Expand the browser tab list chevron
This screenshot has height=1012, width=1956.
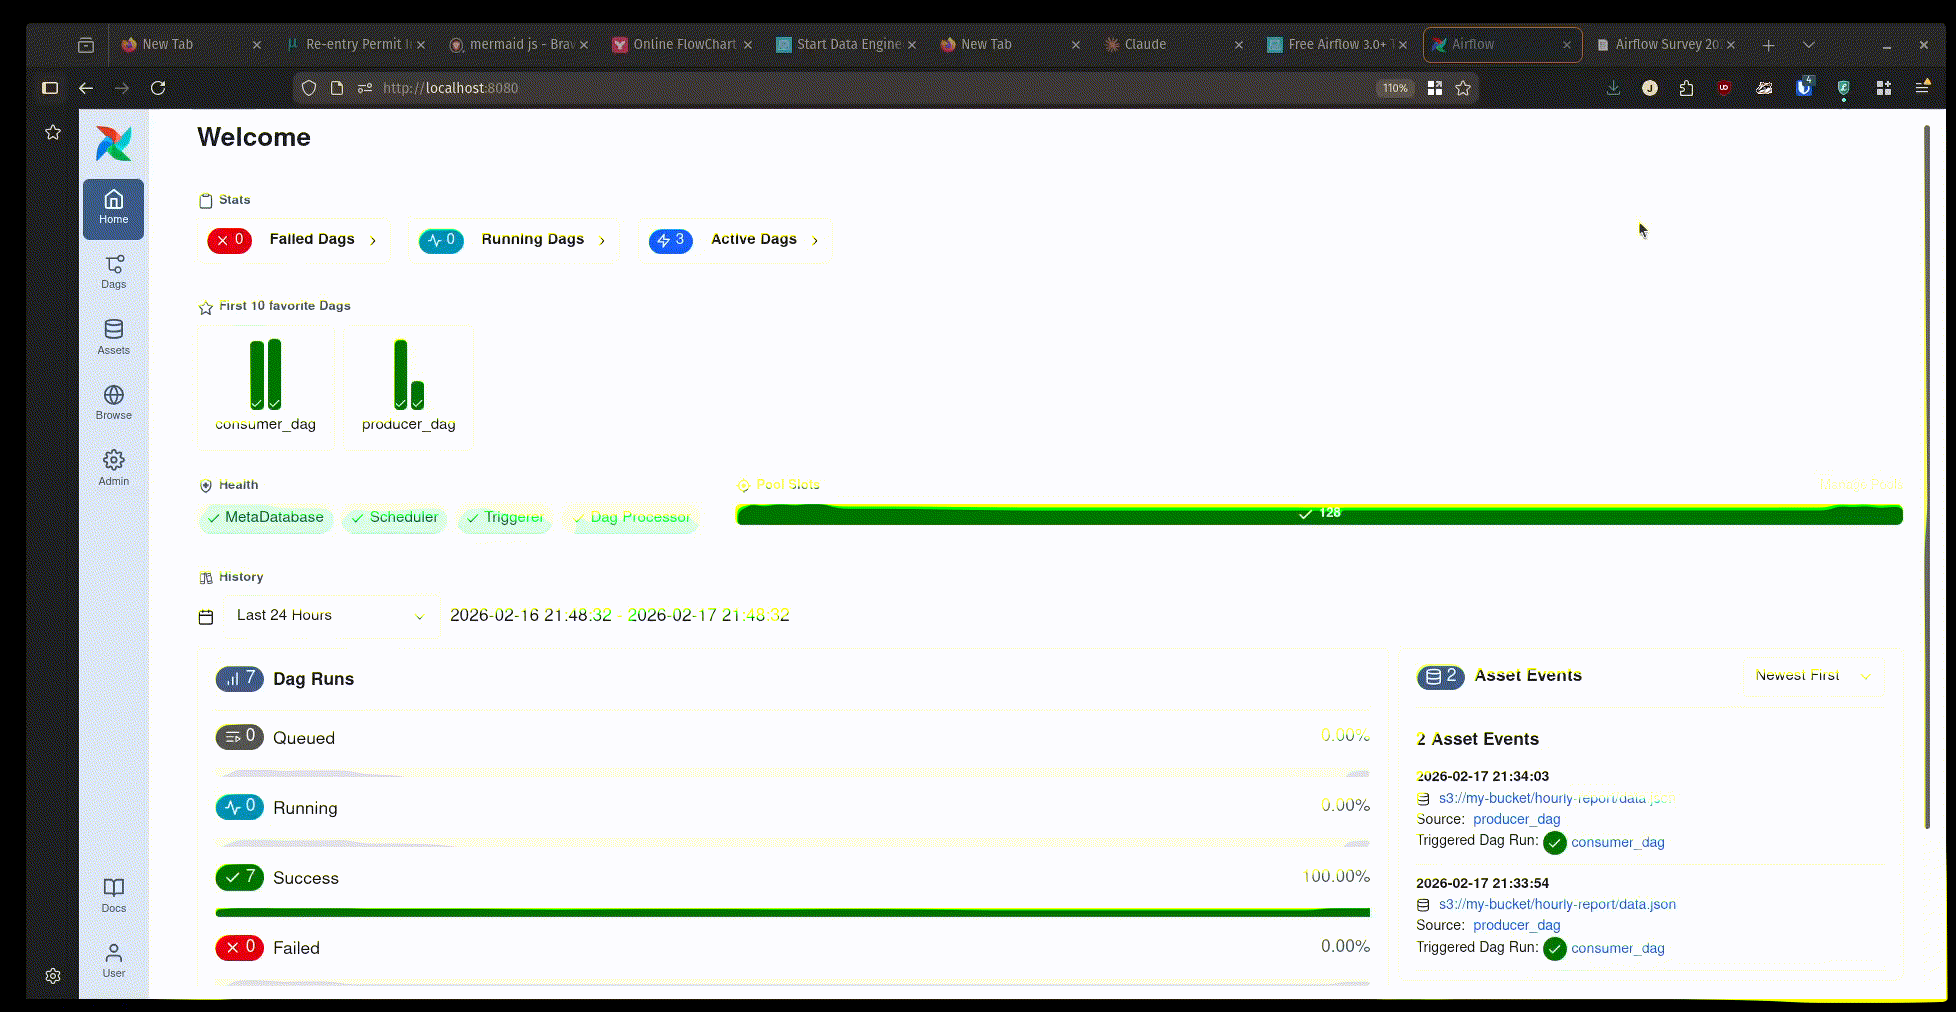[x=1808, y=45]
